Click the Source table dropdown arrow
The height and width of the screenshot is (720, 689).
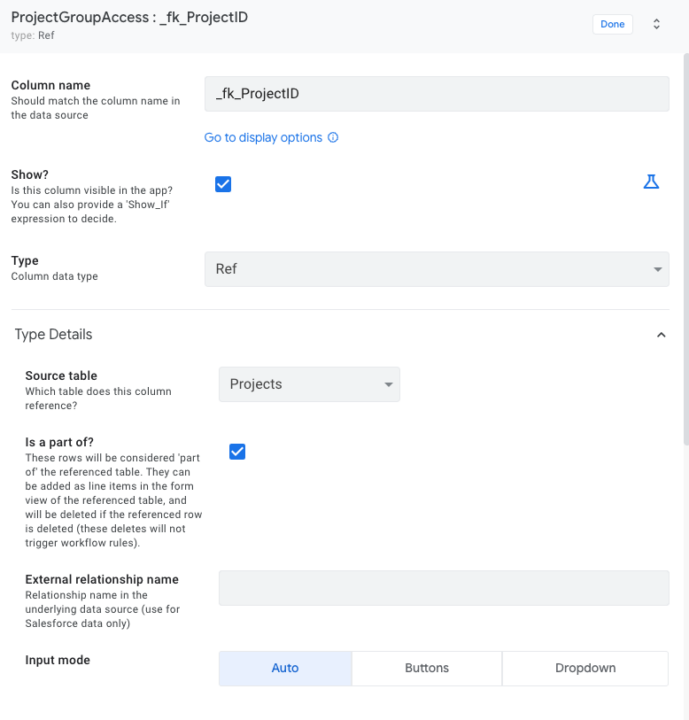388,385
